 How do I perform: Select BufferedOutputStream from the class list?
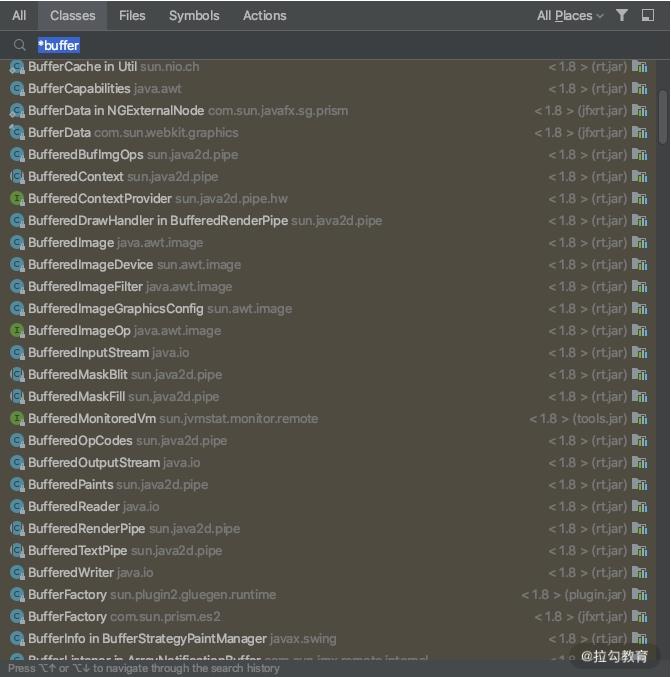(x=113, y=463)
